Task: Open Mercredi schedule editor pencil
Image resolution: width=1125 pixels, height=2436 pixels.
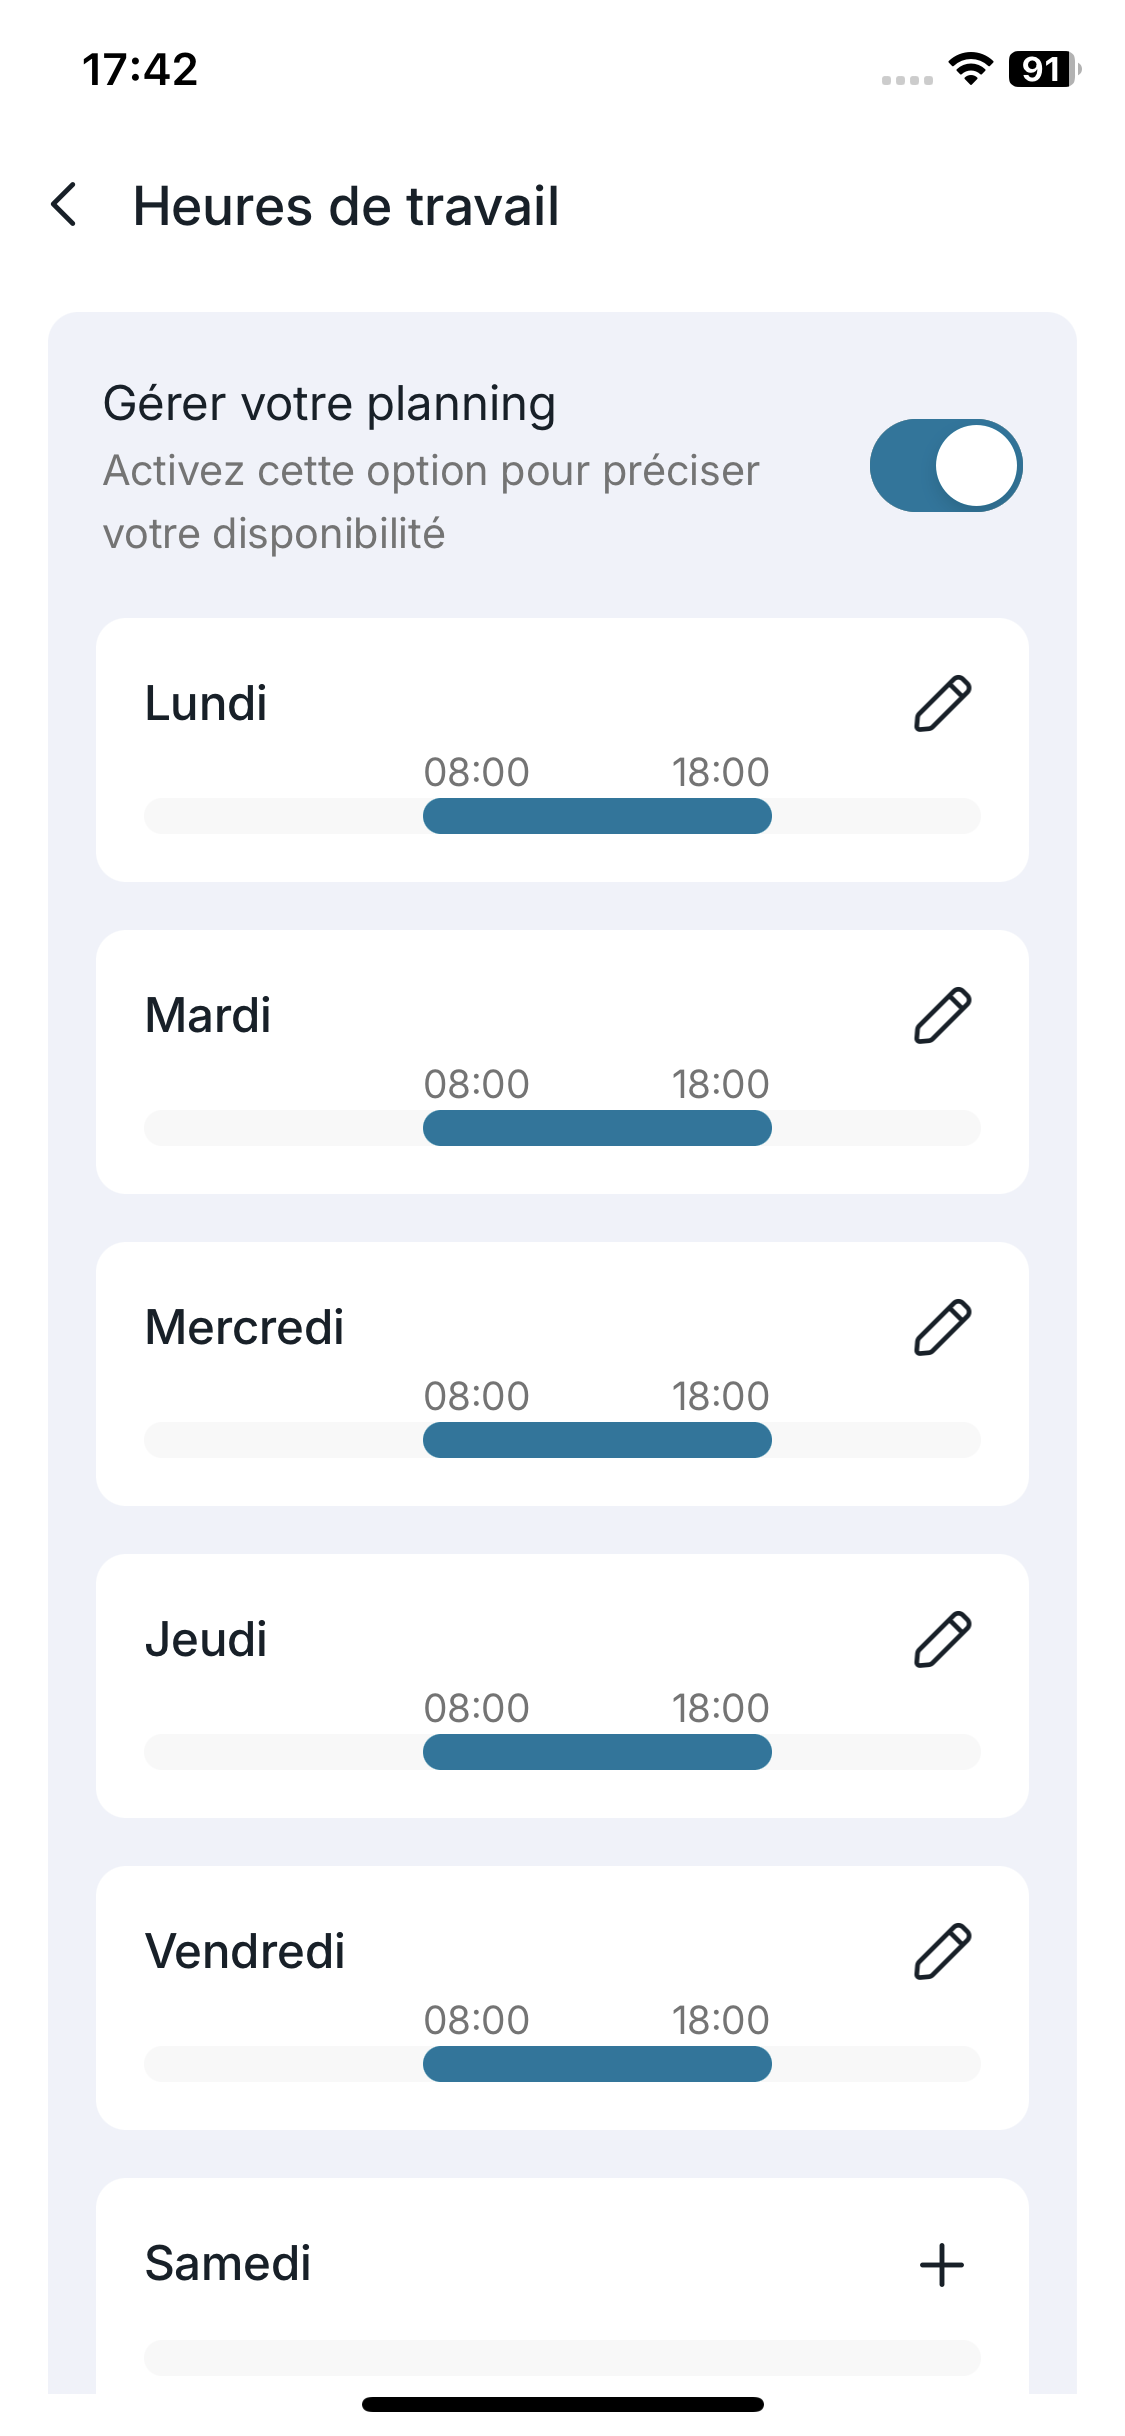Action: (942, 1328)
